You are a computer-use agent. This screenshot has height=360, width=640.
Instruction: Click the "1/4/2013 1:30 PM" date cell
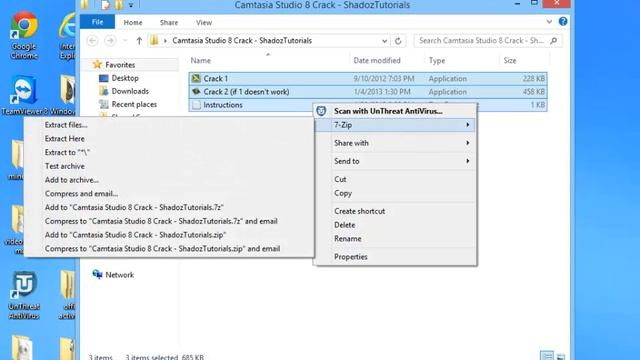tap(382, 91)
